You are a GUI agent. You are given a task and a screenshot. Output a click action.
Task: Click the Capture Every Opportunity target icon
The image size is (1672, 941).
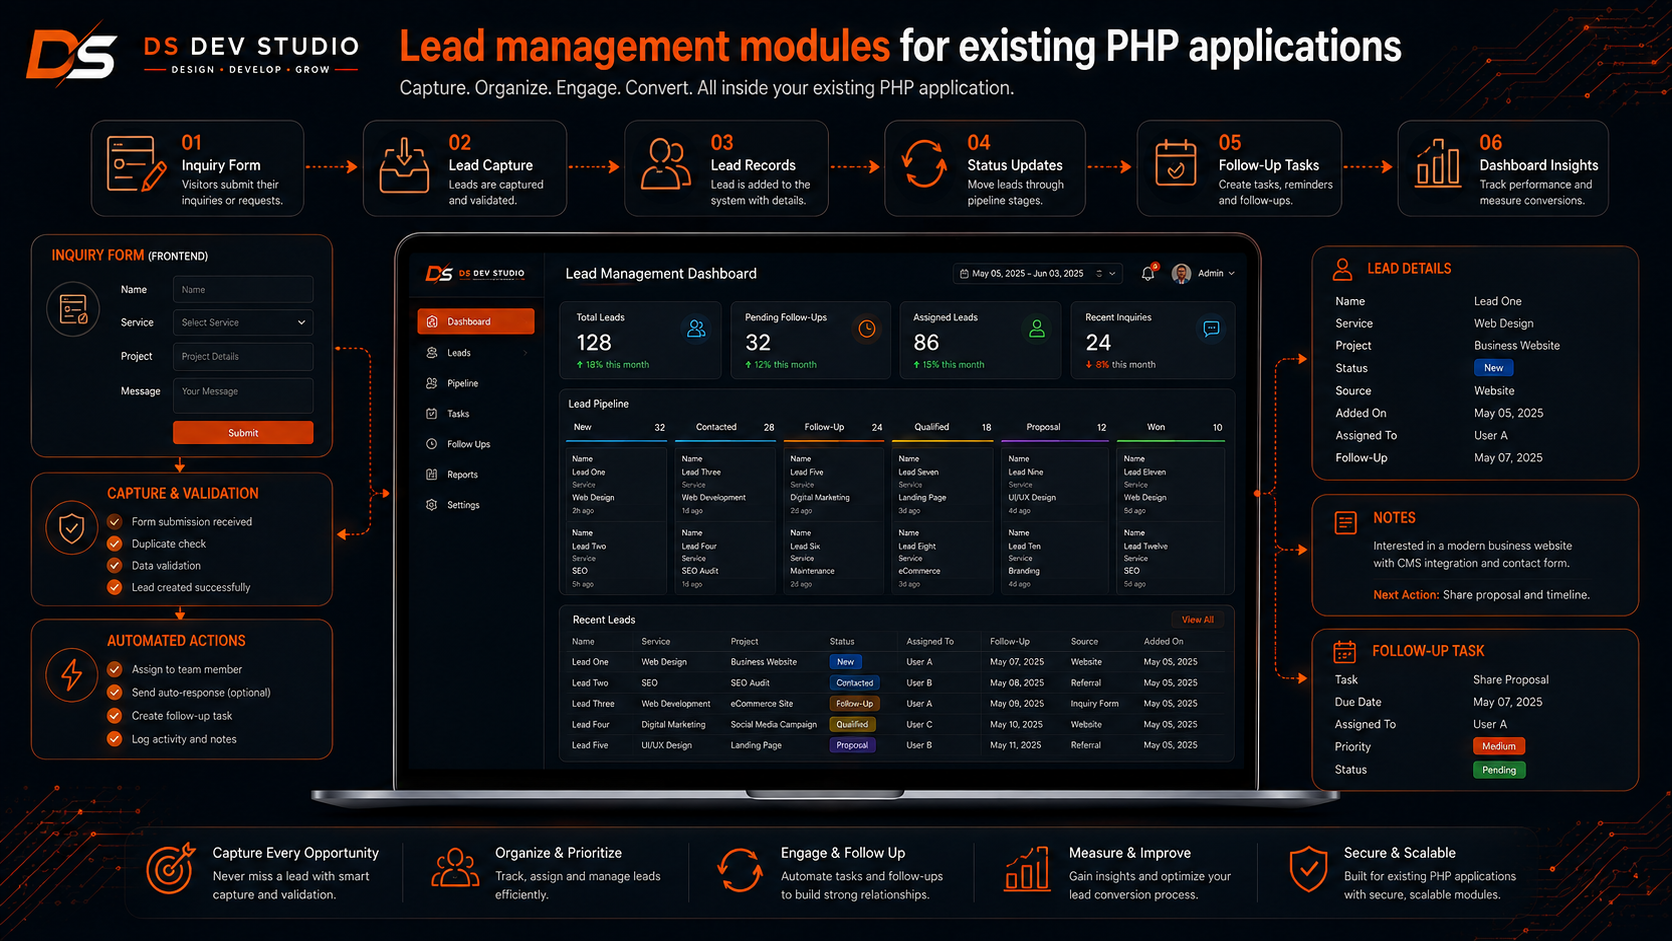pyautogui.click(x=171, y=869)
